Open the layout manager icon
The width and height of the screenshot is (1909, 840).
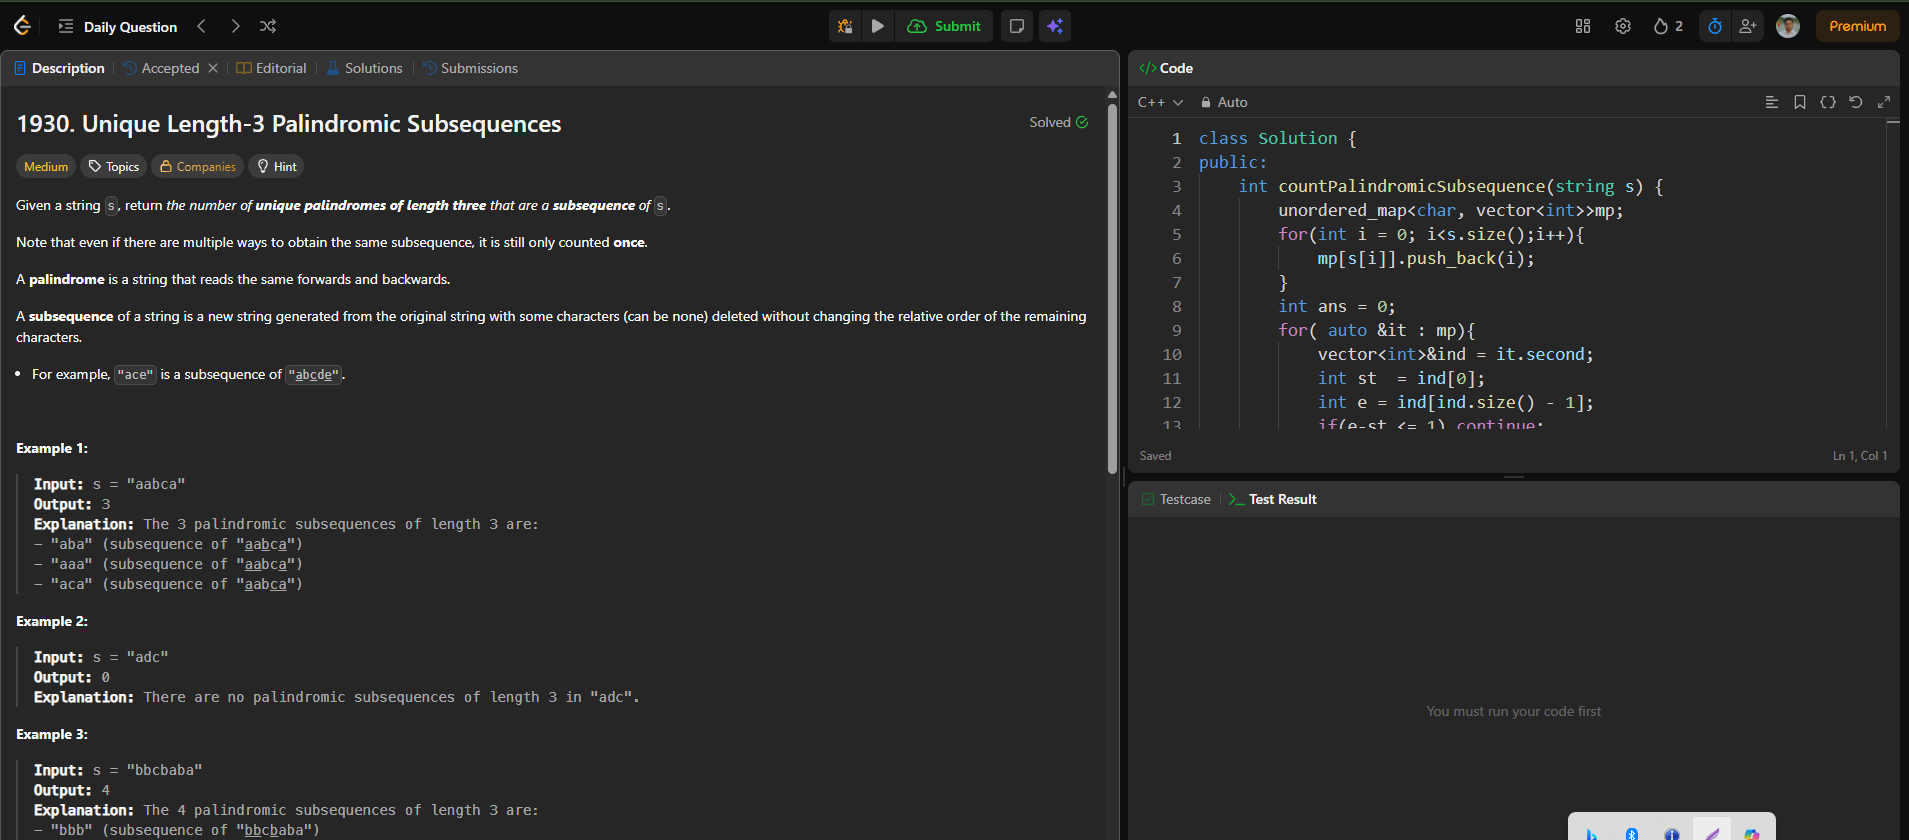[1583, 26]
